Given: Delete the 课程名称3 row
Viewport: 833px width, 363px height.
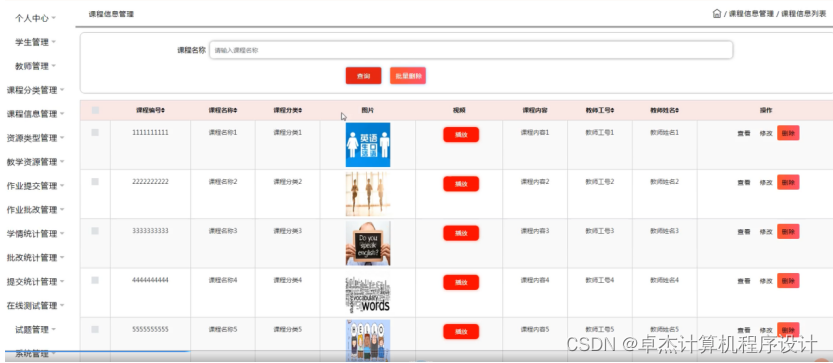Looking at the screenshot, I should (x=788, y=231).
